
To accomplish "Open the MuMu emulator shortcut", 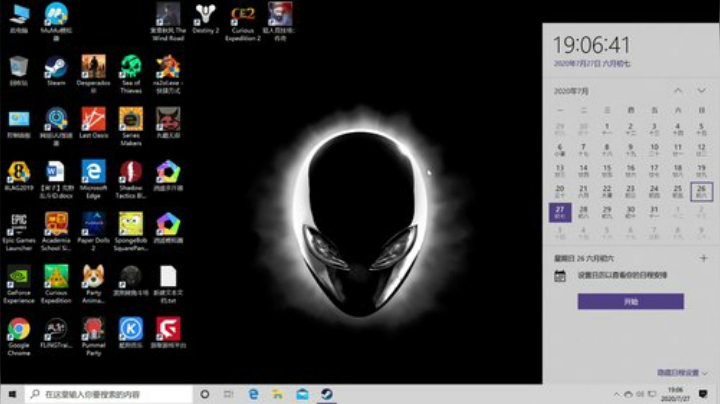I will coord(56,22).
